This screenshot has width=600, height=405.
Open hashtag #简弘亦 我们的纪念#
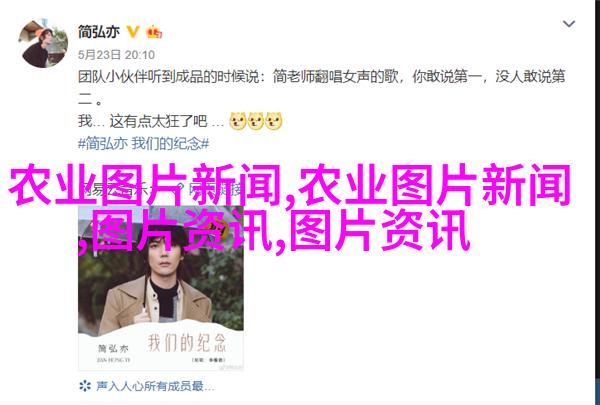(144, 144)
